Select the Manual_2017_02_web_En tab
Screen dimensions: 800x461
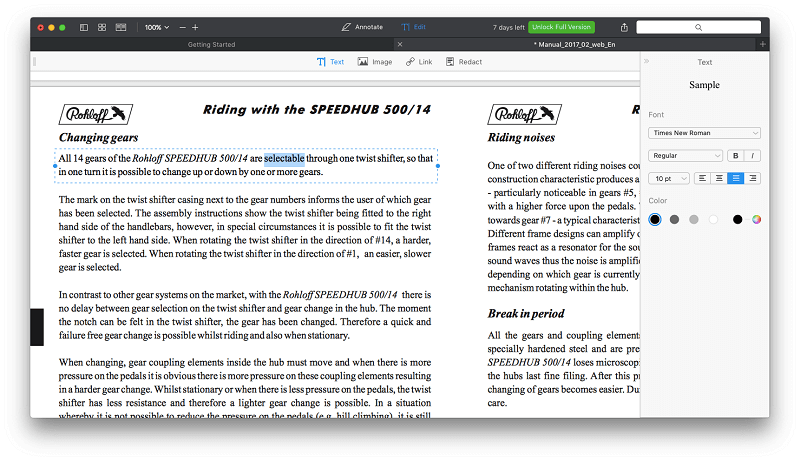(x=574, y=44)
